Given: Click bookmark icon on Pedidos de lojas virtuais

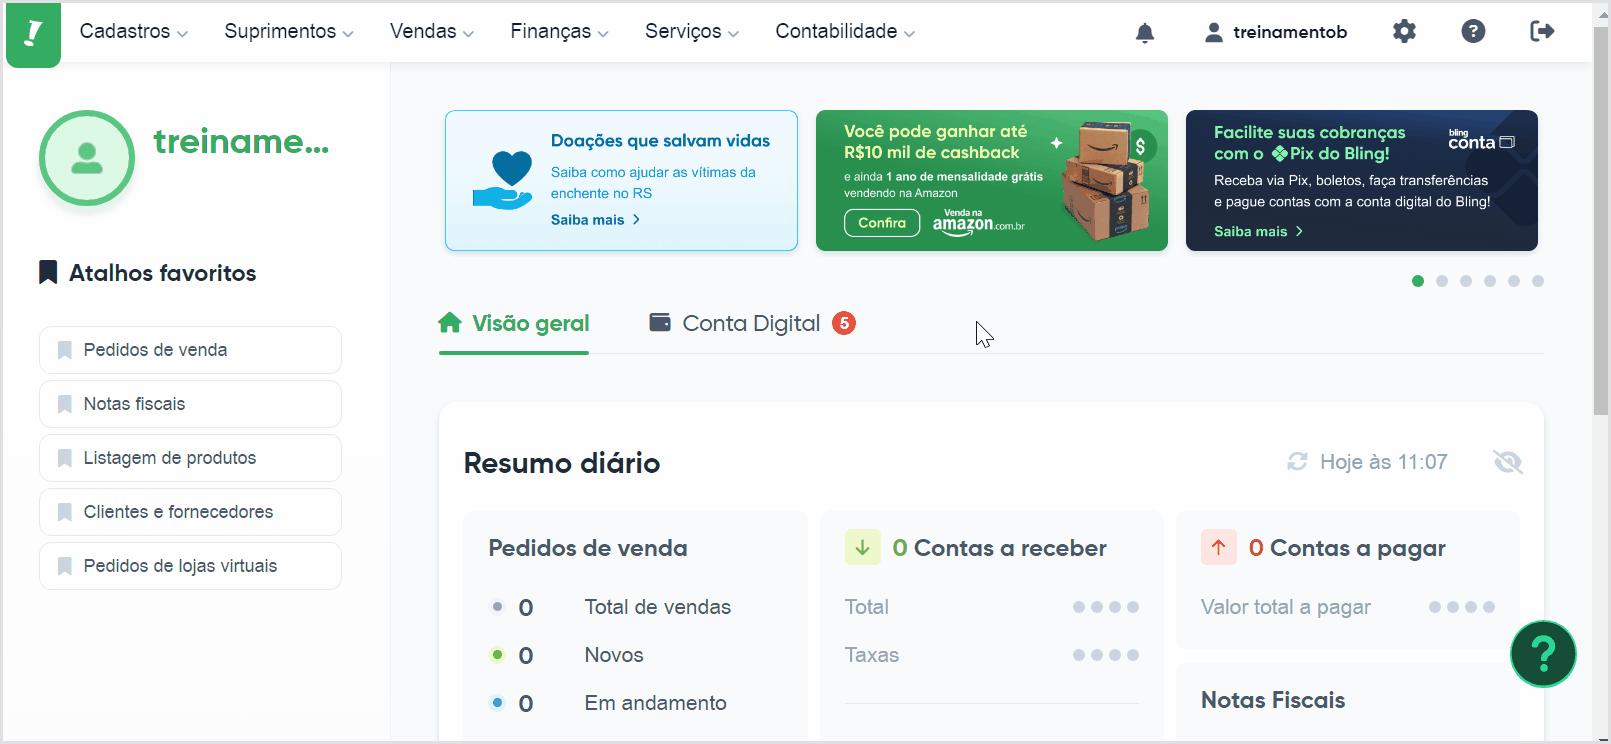Looking at the screenshot, I should pos(65,566).
